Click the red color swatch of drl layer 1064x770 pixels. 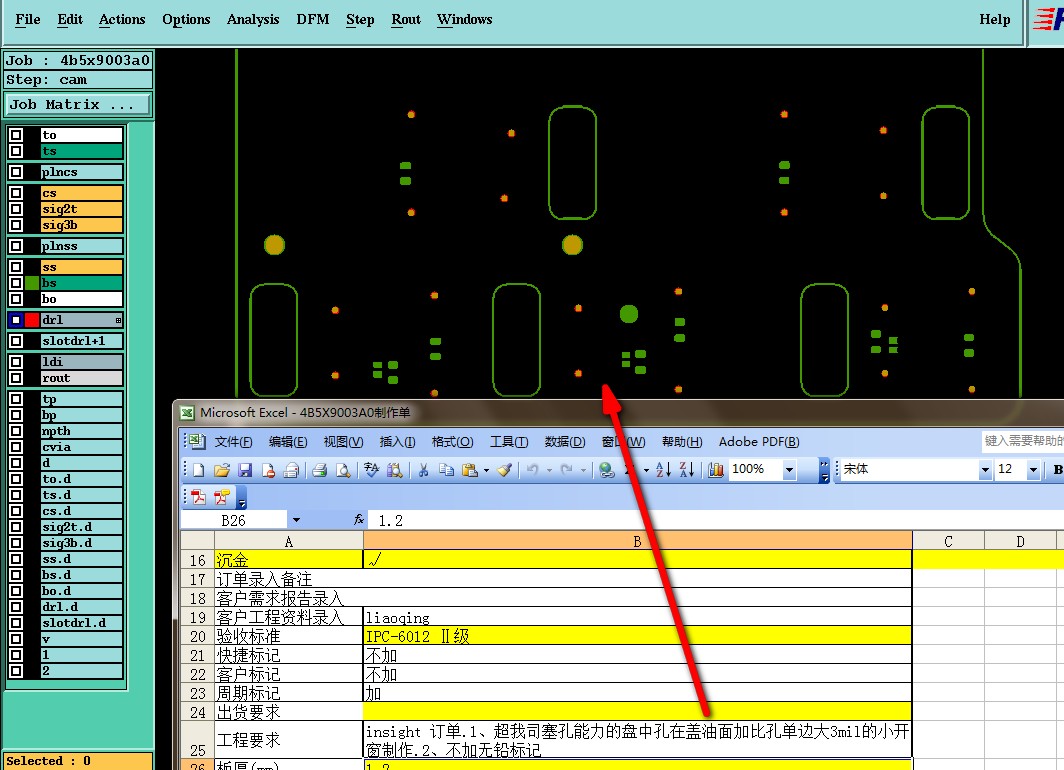(32, 320)
